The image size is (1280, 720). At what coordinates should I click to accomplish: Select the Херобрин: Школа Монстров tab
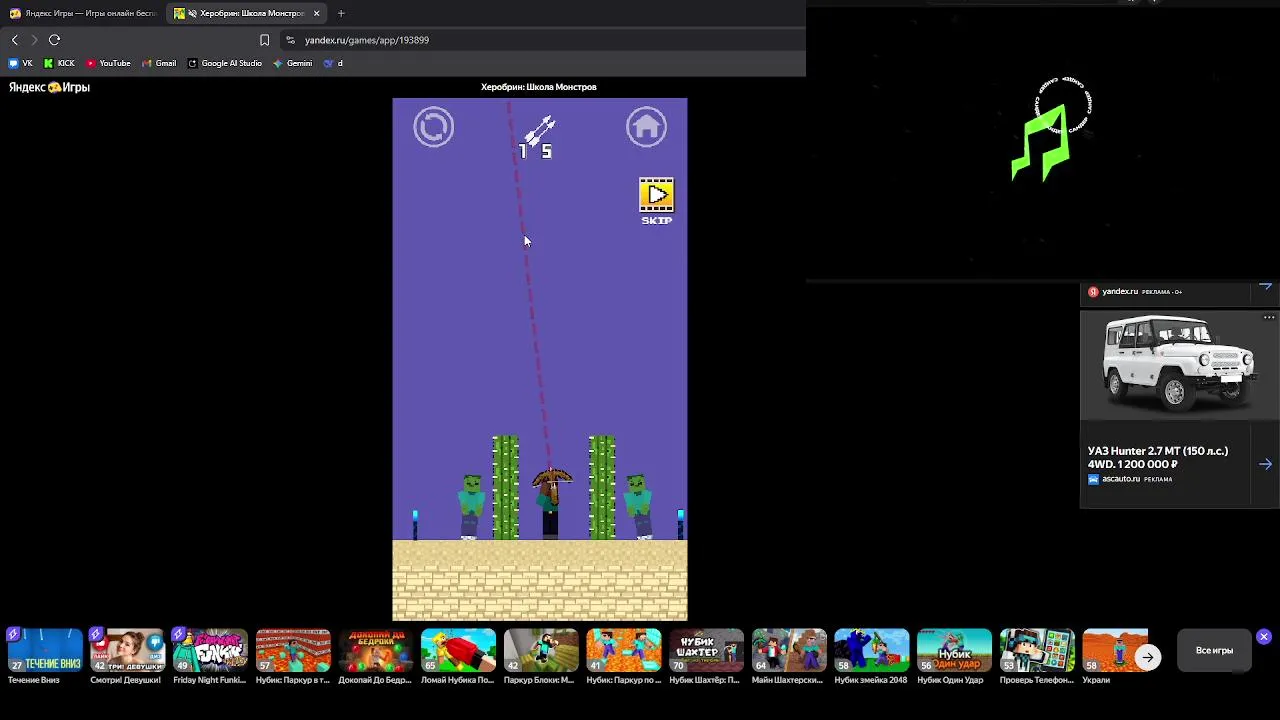click(244, 13)
